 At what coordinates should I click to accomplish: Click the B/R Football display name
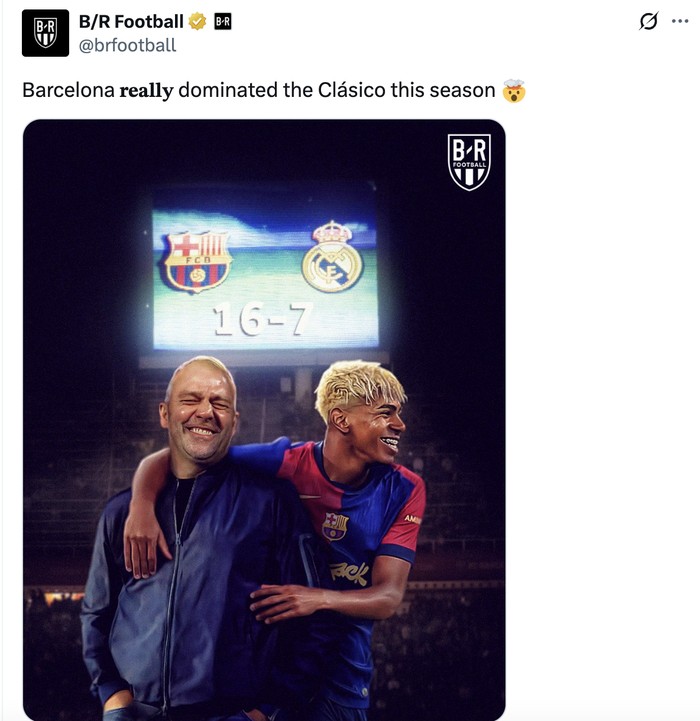131,22
